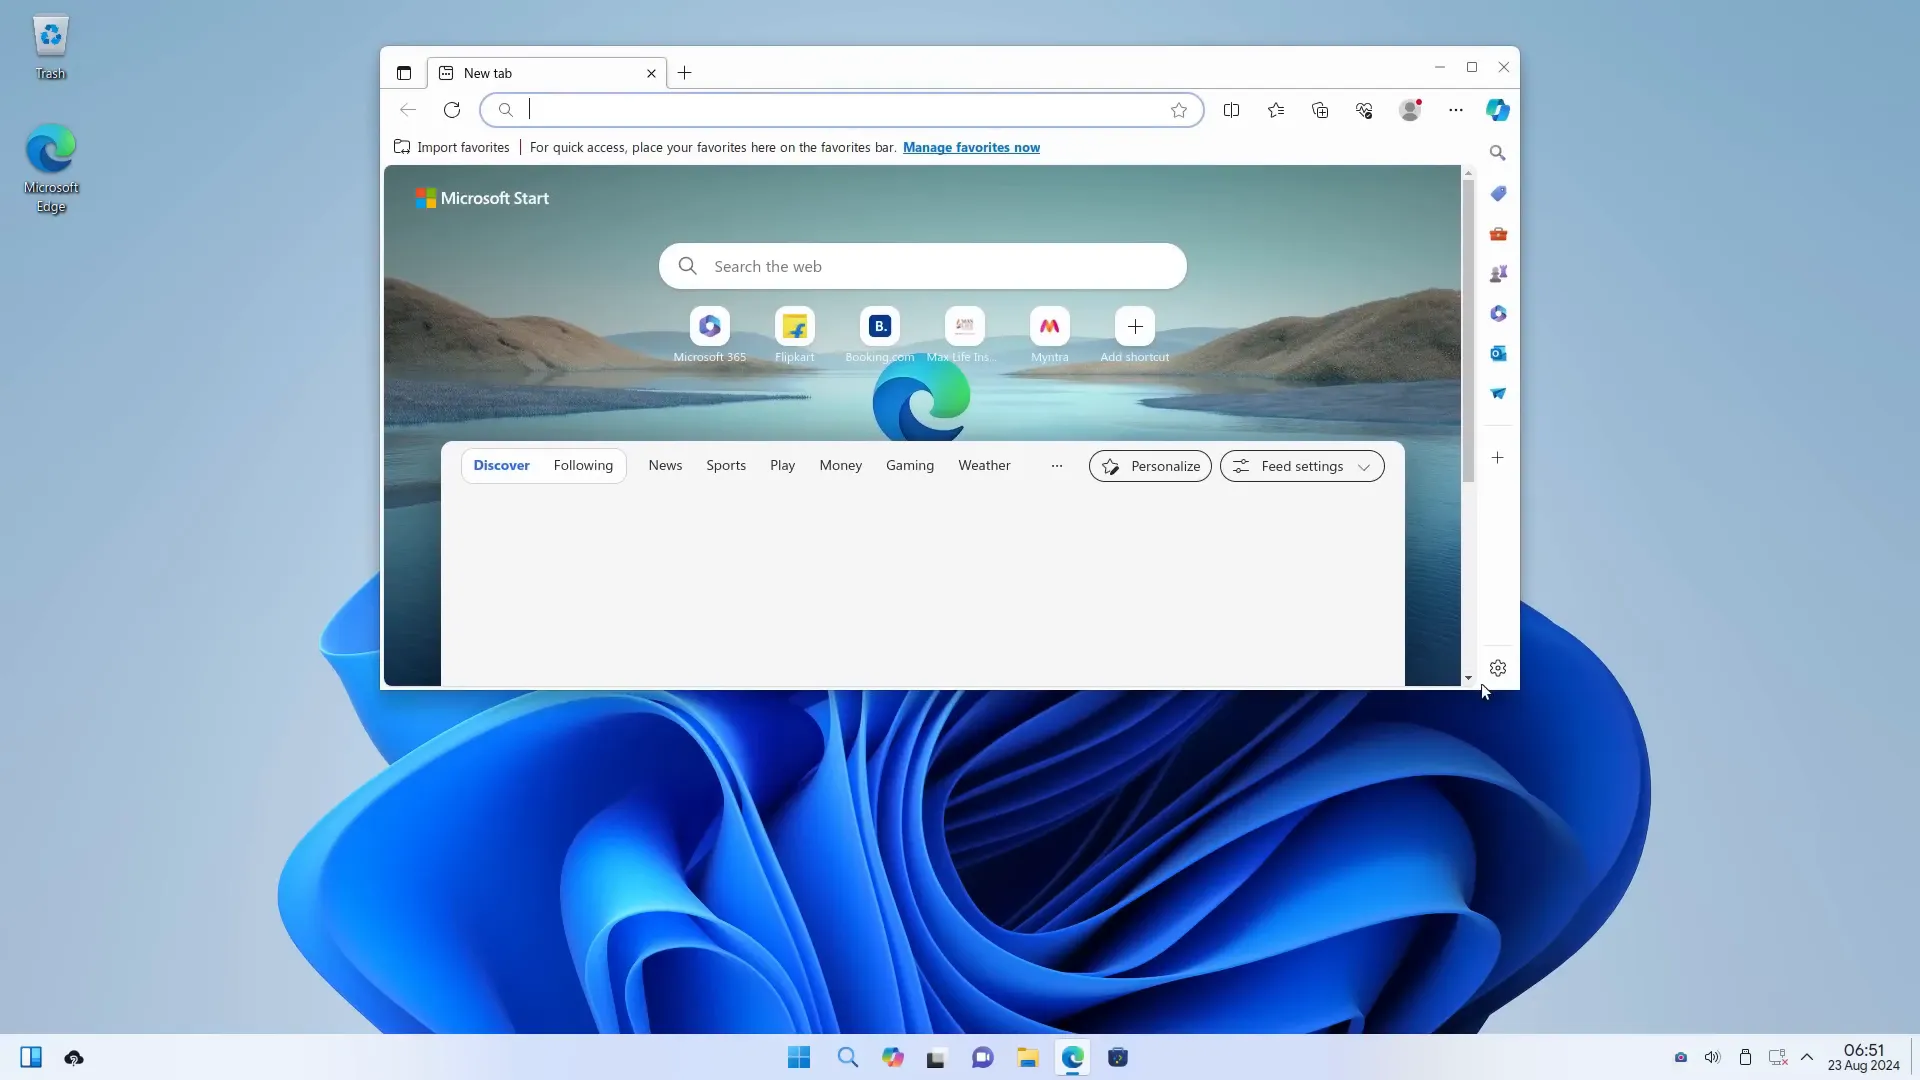Viewport: 1920px width, 1080px height.
Task: Open Microsoft Store taskbar icon
Action: click(1118, 1057)
